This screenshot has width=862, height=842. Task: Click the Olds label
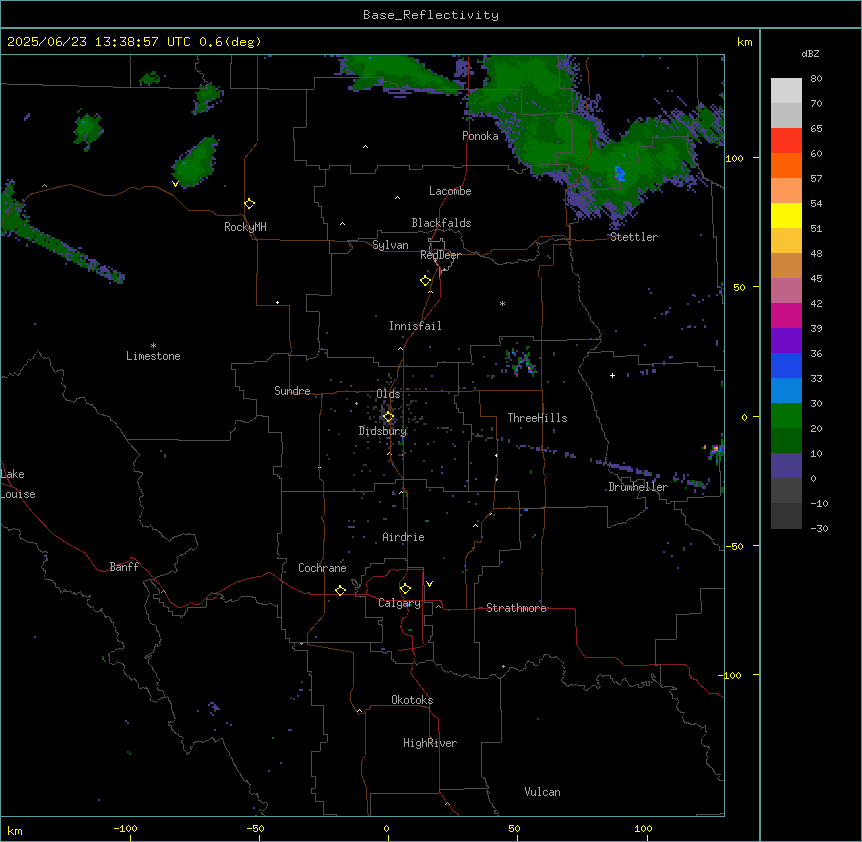click(388, 394)
